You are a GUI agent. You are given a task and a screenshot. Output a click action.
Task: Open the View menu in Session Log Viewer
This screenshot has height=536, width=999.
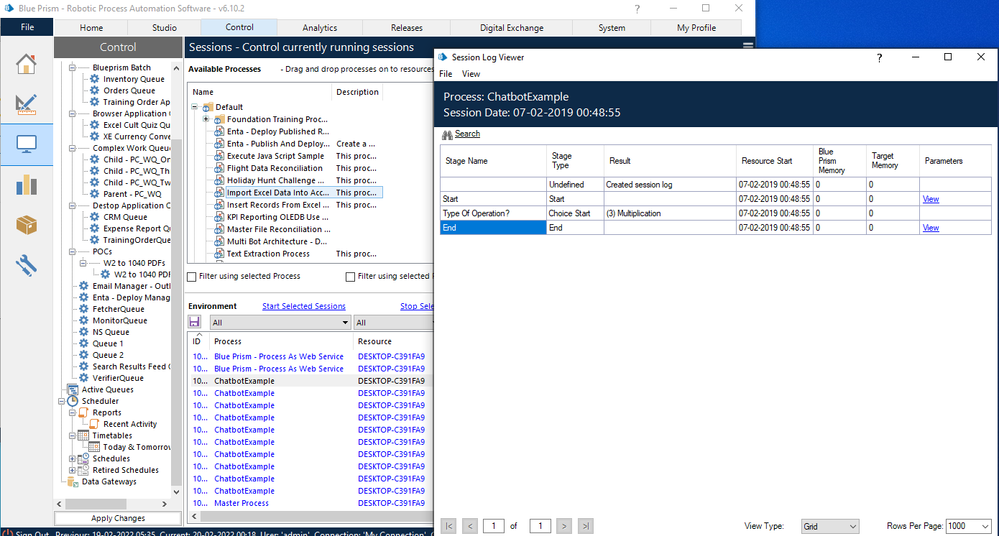[x=471, y=74]
